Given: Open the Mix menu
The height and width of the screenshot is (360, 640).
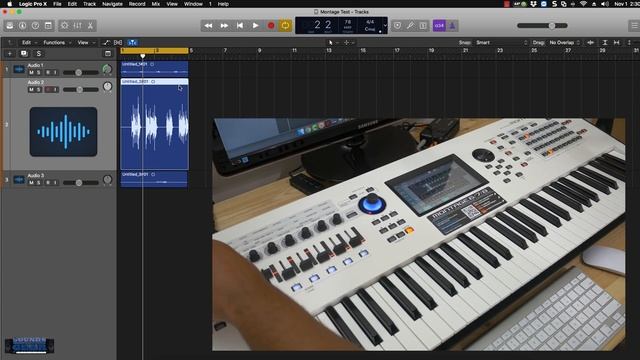Looking at the screenshot, I should (x=156, y=4).
